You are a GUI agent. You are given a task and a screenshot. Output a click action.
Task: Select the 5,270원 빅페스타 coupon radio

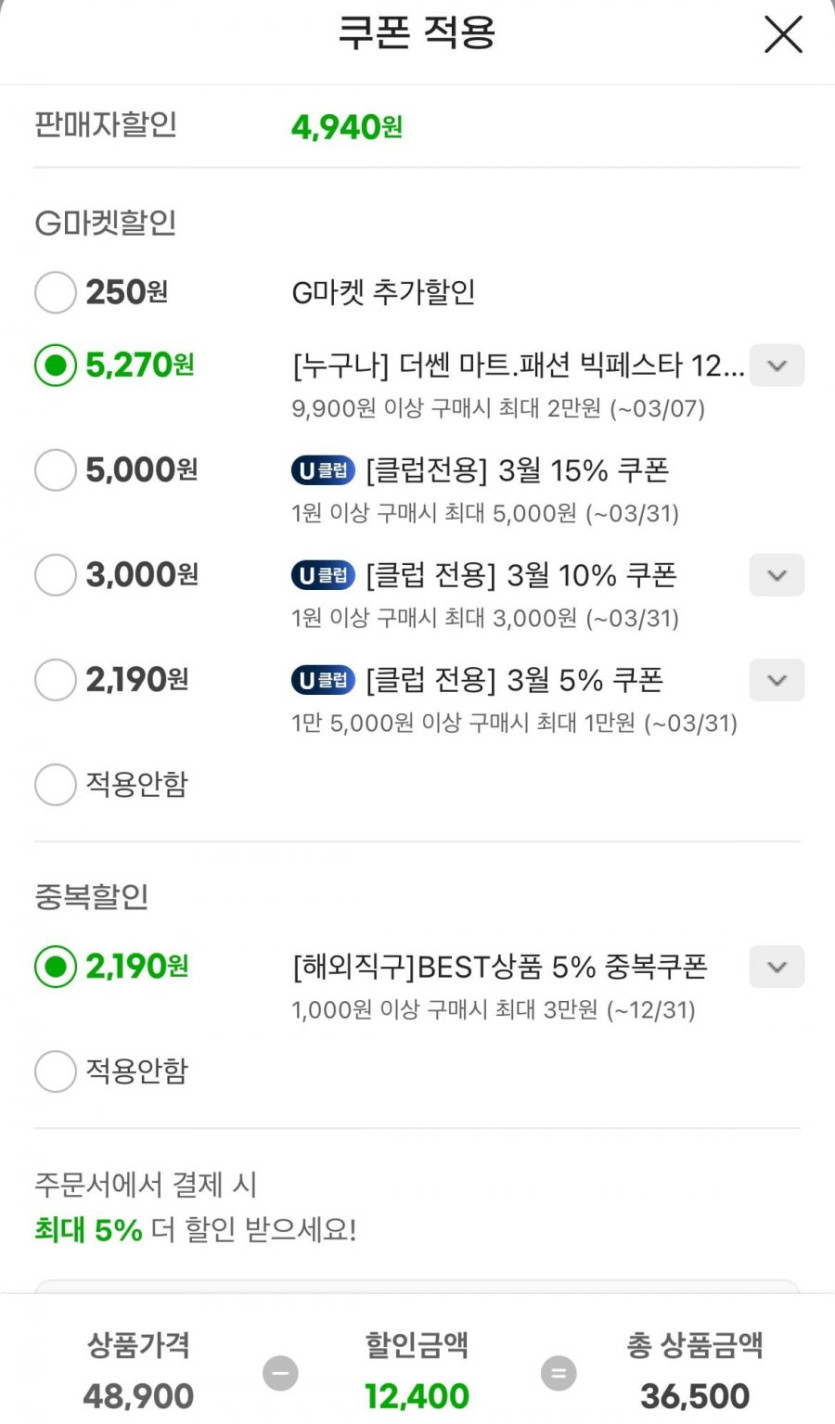pos(55,366)
